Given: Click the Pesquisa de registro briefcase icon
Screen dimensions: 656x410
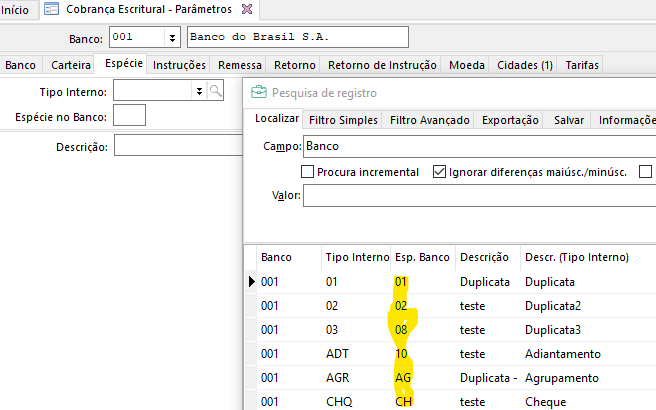Looking at the screenshot, I should pos(259,93).
